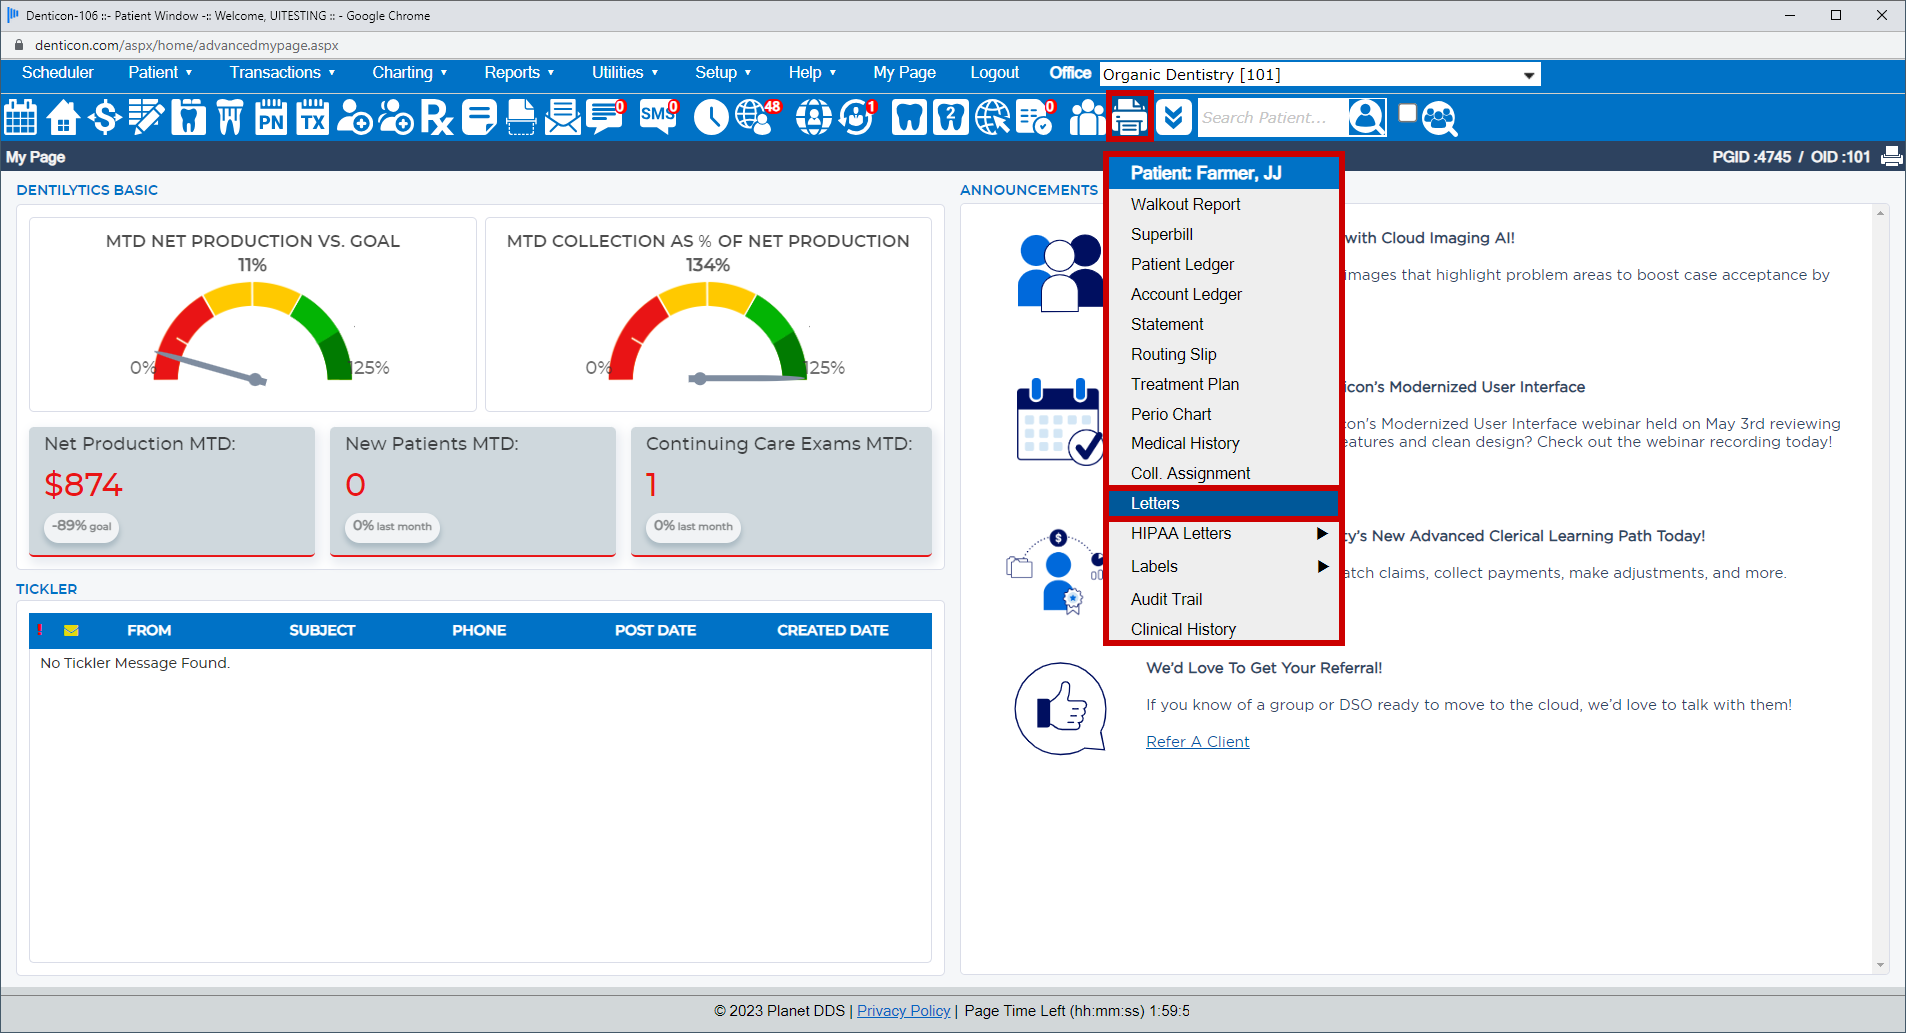
Task: Open Clinical History menu entry
Action: (1224, 630)
